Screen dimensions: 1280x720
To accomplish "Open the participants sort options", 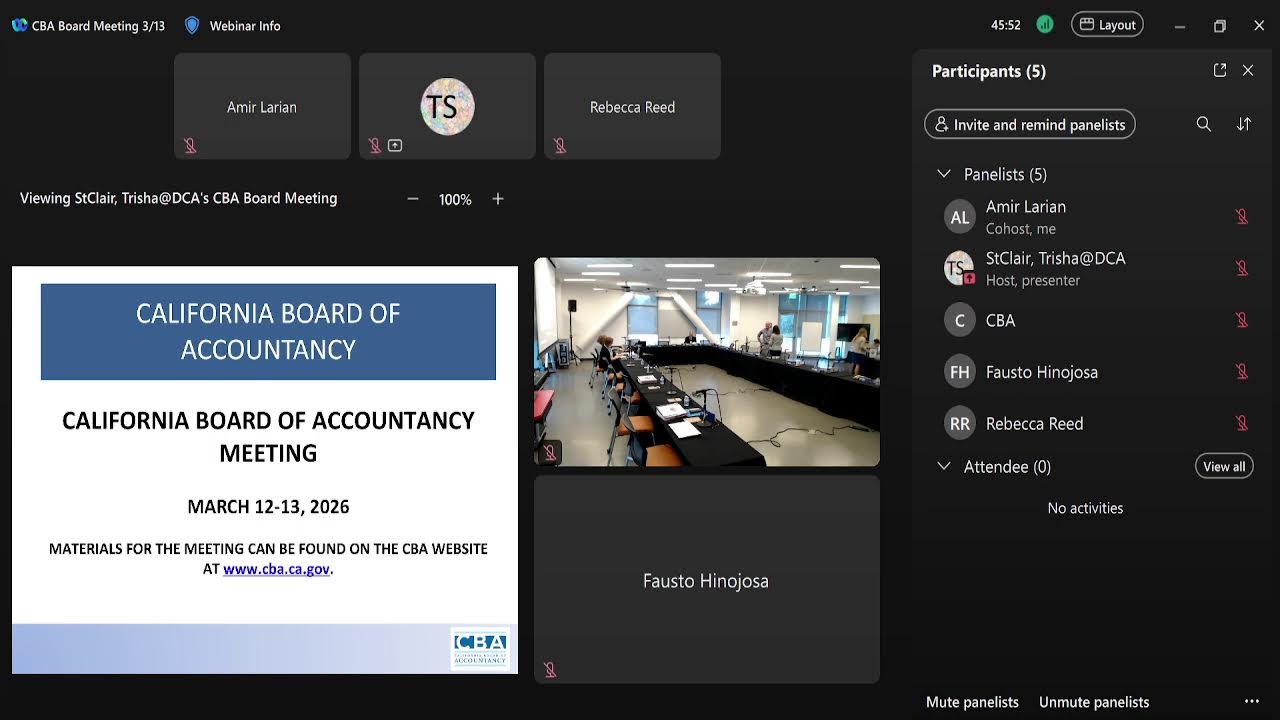I will (1244, 124).
